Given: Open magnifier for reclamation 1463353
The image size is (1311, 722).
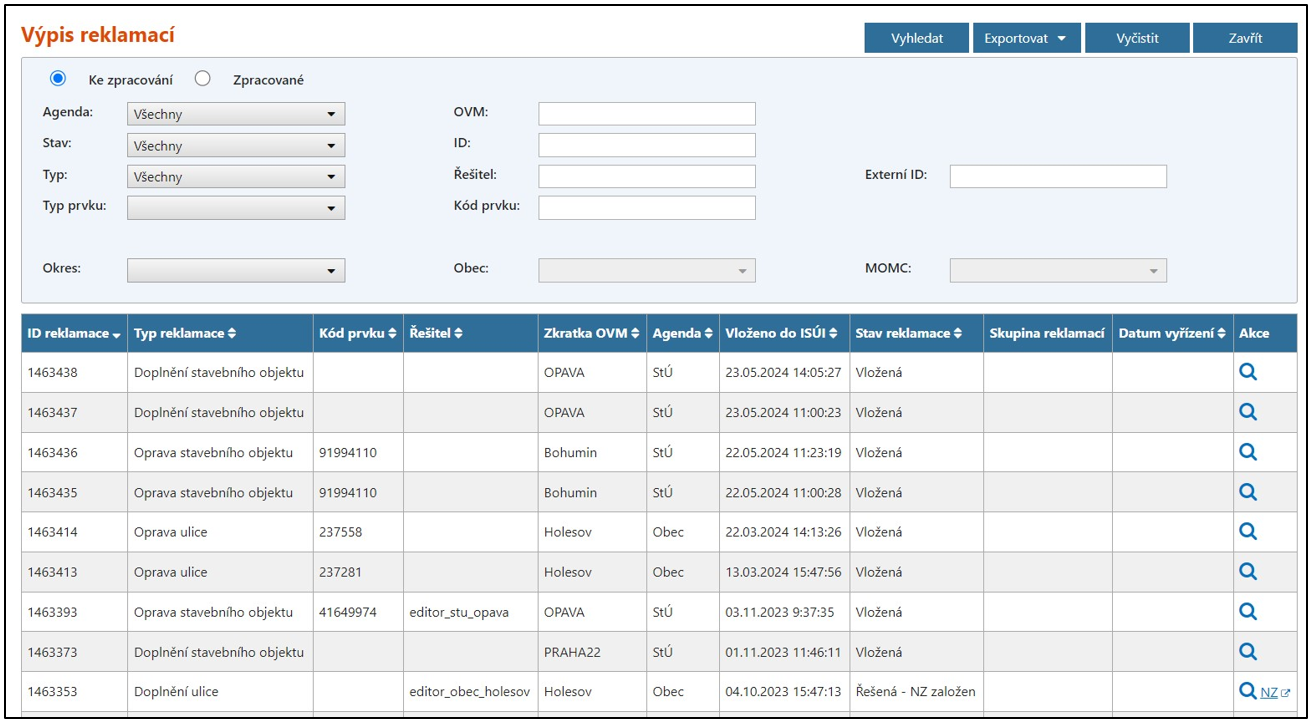Looking at the screenshot, I should coord(1247,691).
